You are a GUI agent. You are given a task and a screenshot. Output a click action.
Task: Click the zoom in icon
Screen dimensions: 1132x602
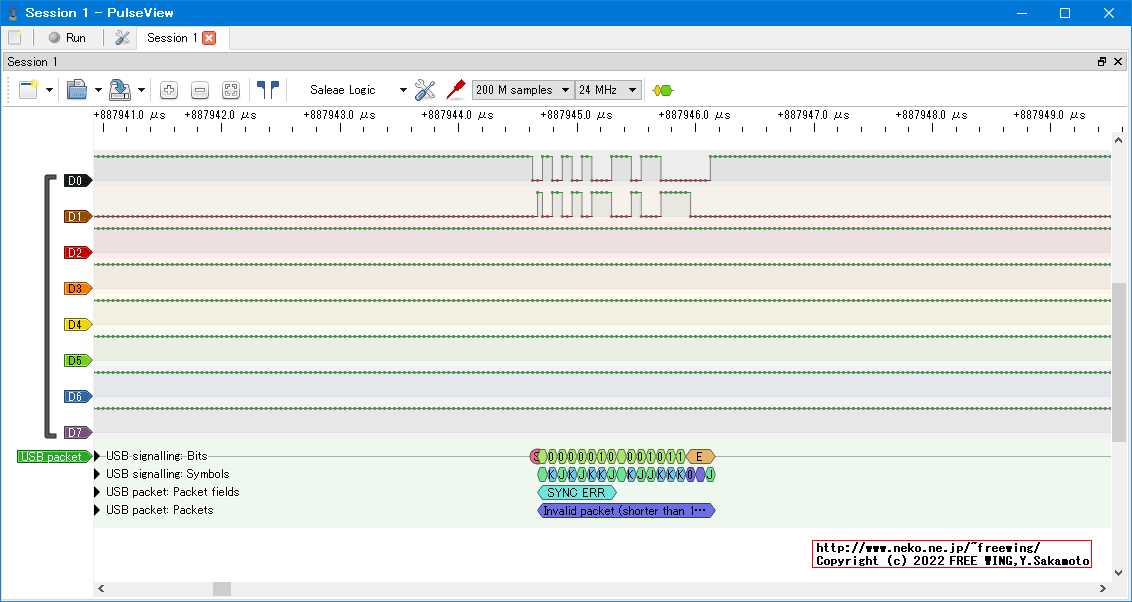[x=169, y=90]
